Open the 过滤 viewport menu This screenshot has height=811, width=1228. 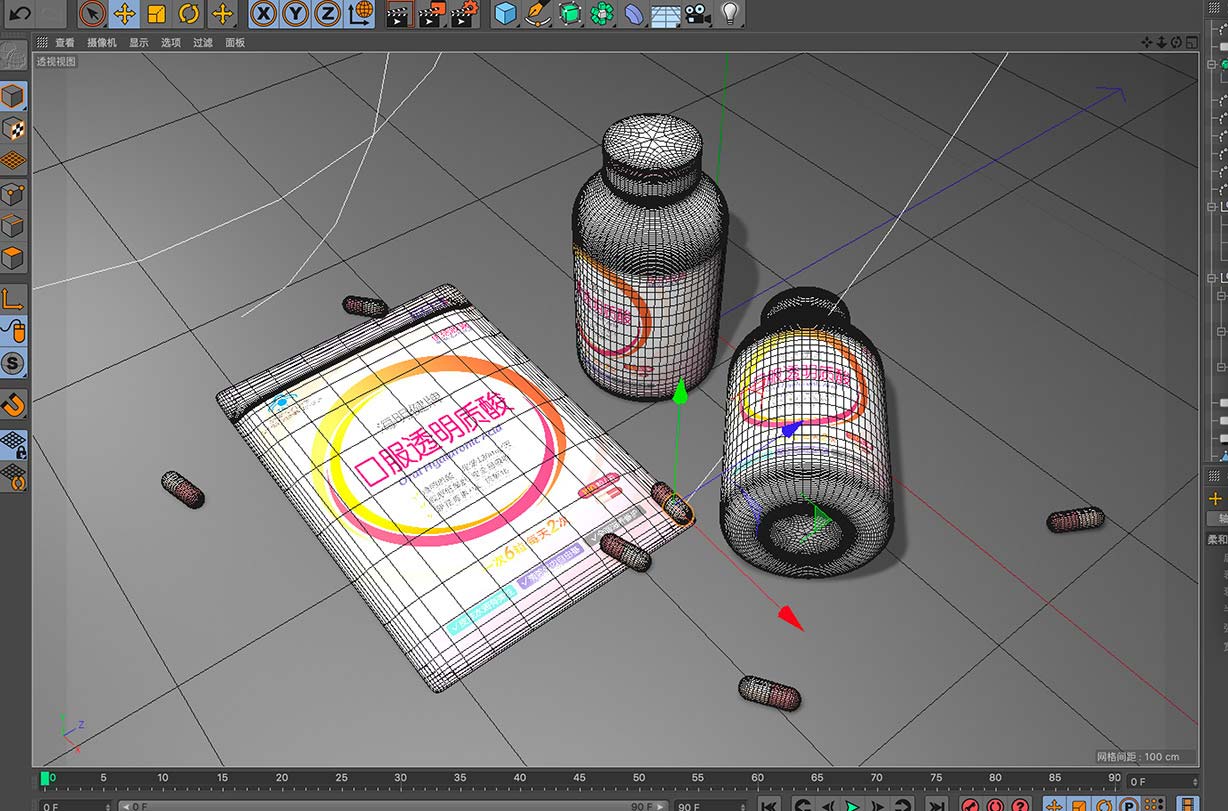click(x=203, y=43)
